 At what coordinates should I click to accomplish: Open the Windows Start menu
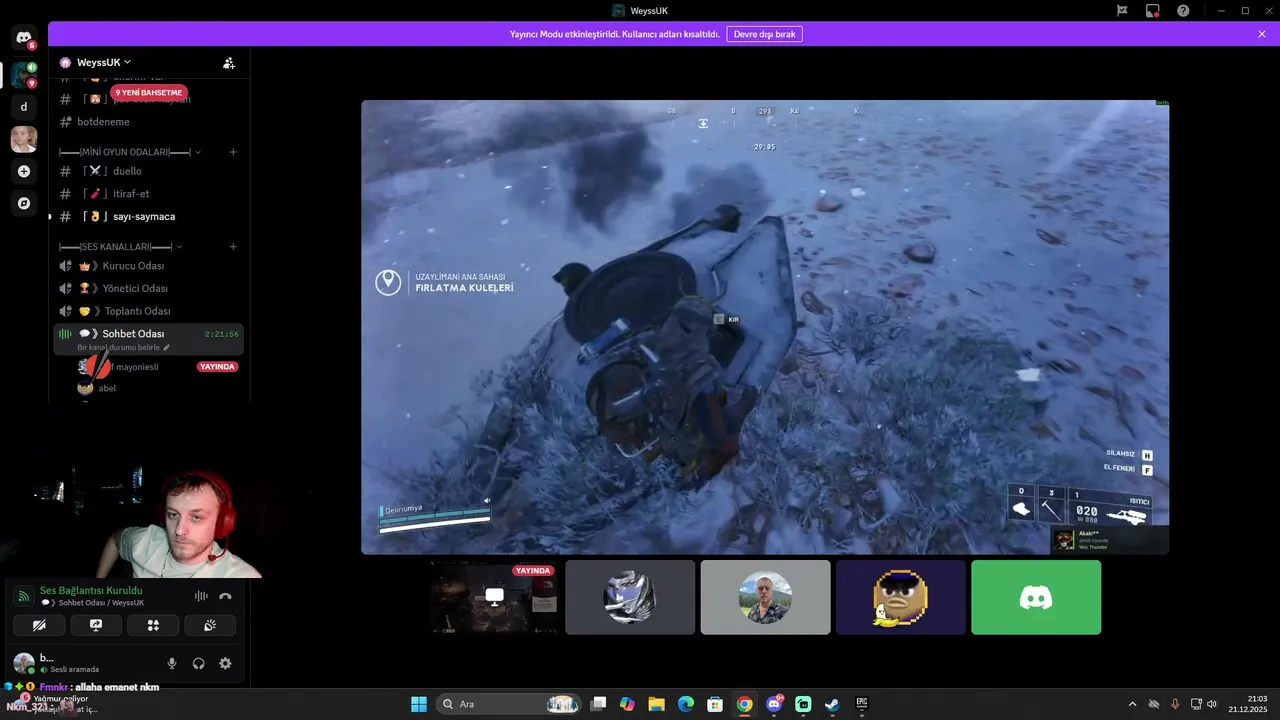419,704
